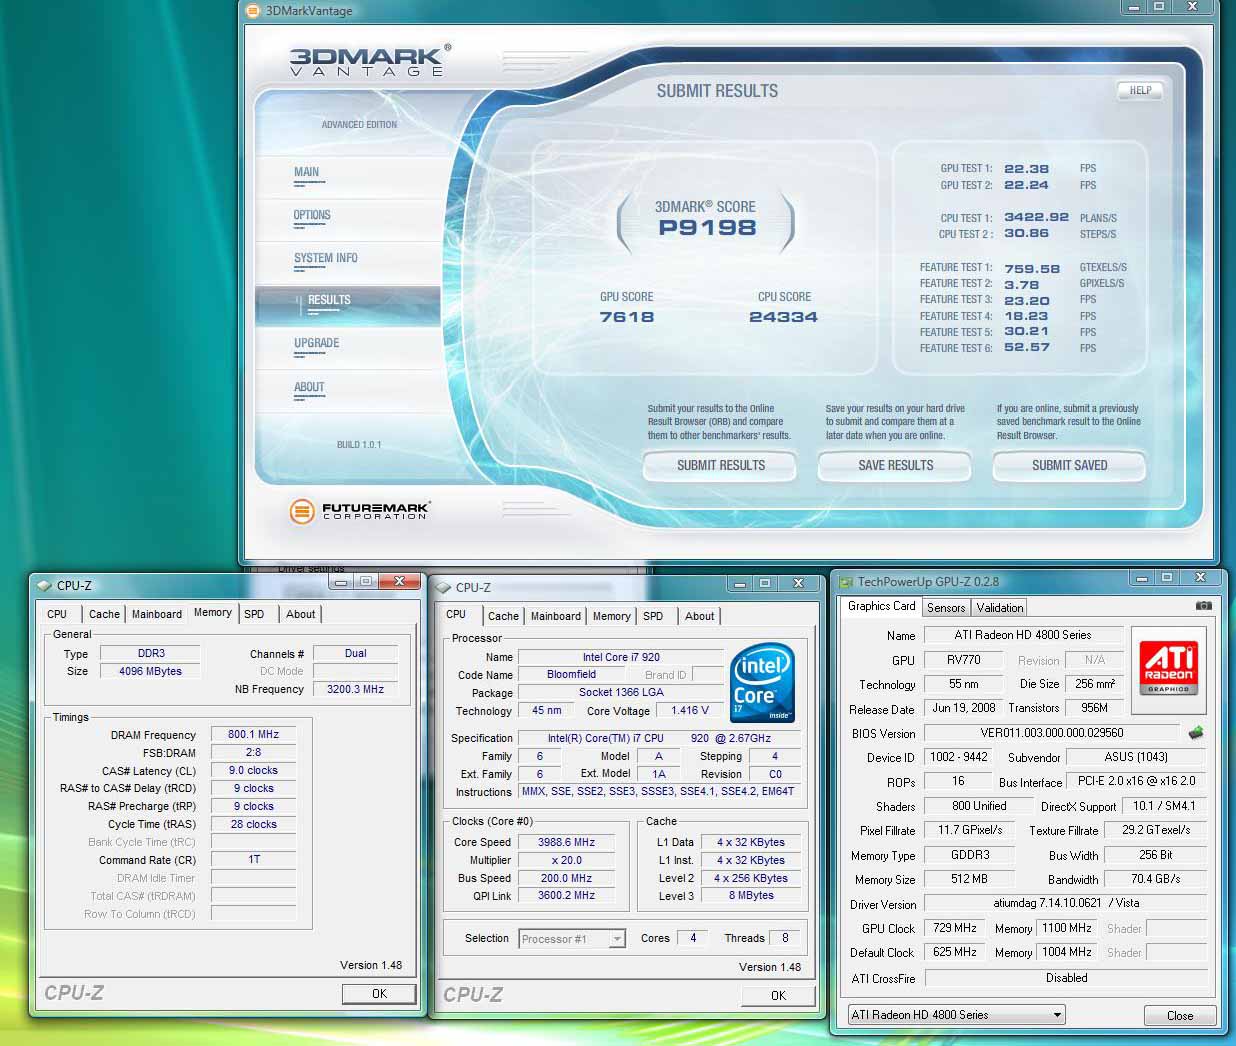Click the left CPU-Z window title icon
The width and height of the screenshot is (1236, 1046).
44,586
